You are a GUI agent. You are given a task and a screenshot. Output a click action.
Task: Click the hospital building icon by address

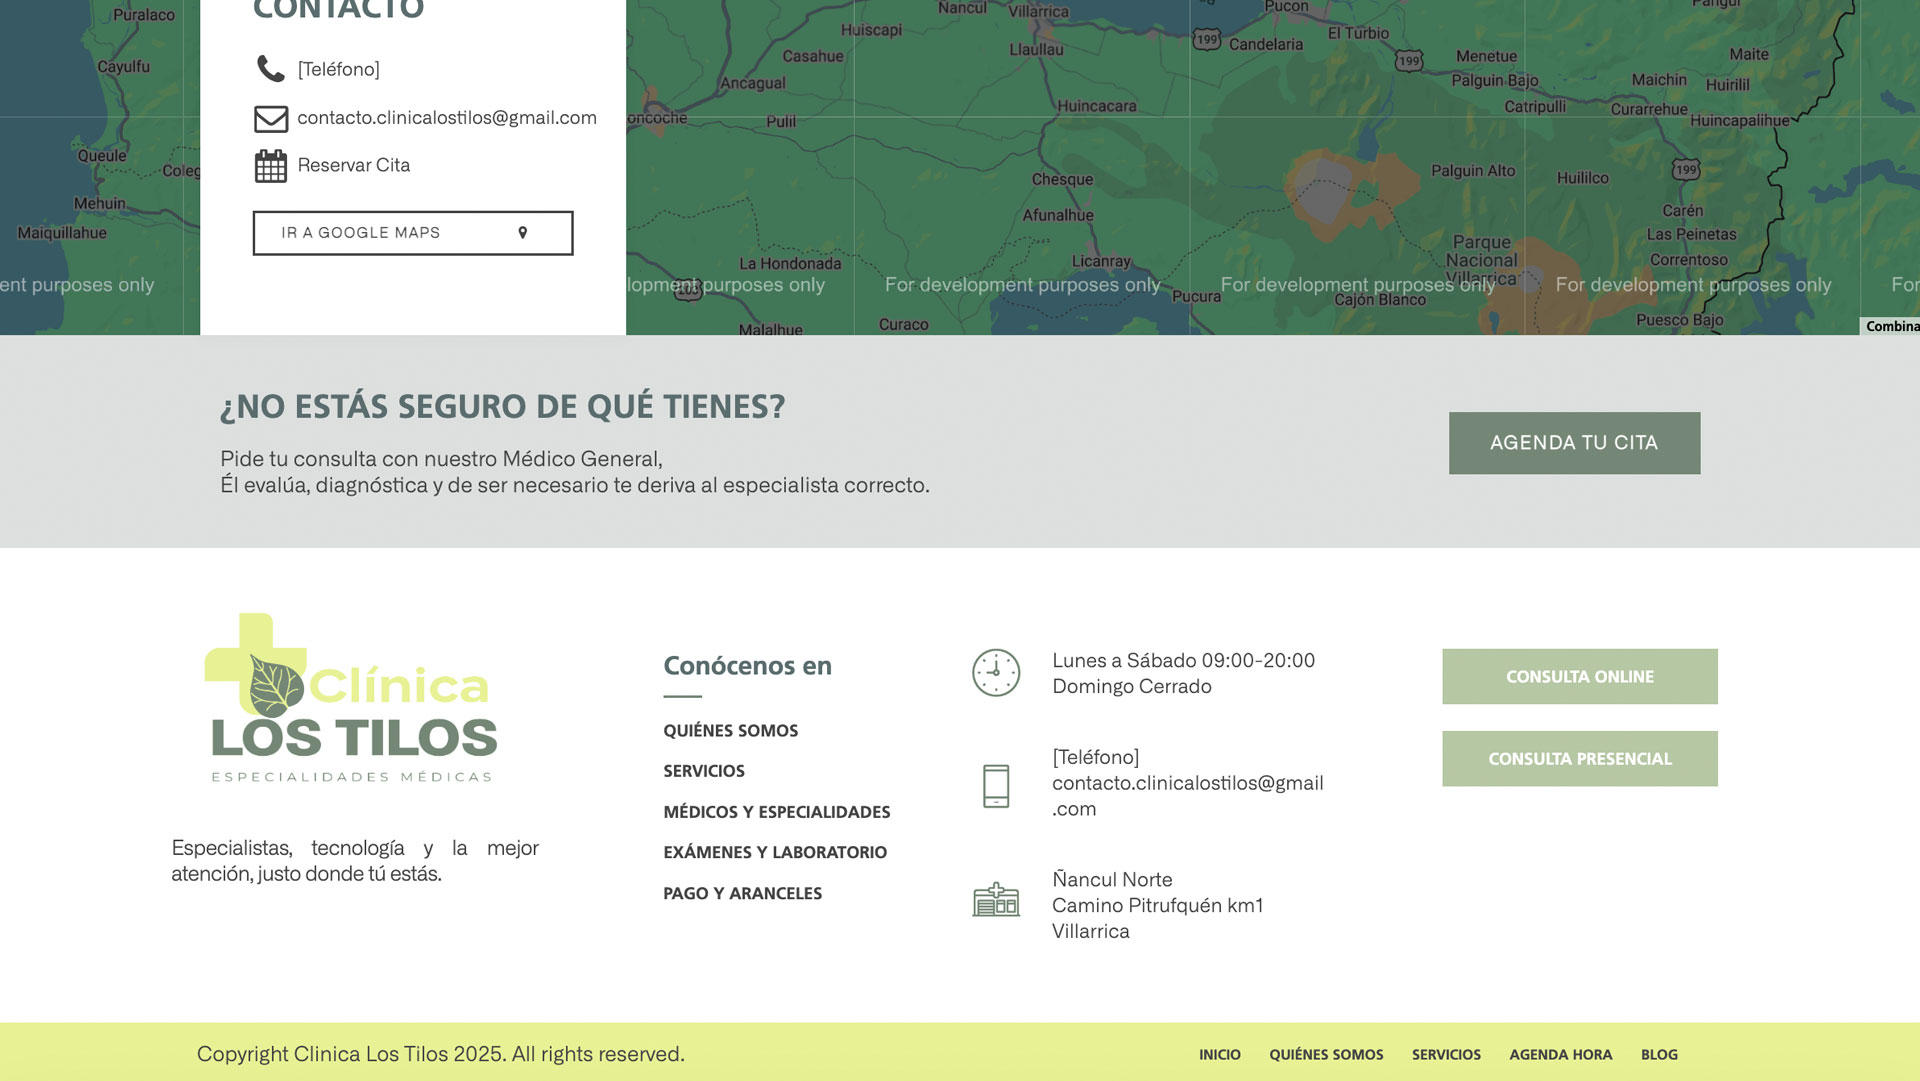(995, 900)
